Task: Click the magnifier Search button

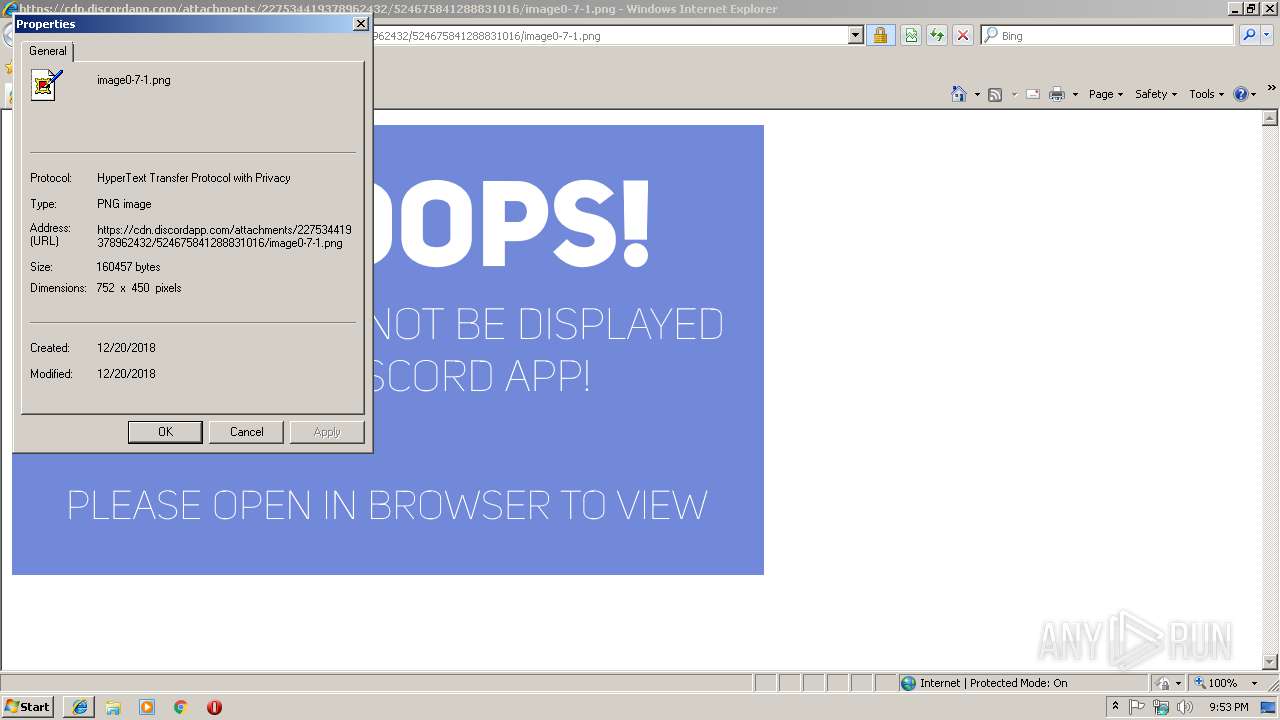Action: [1248, 35]
